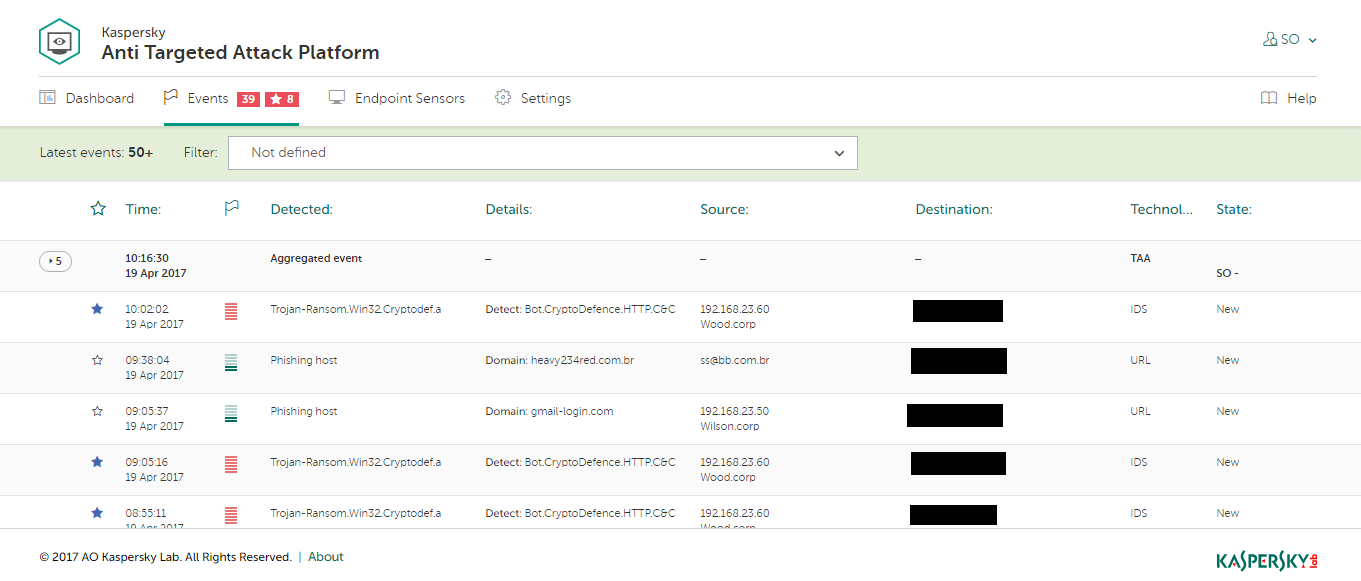Star the 09:38:04 Phishing host event

(x=97, y=360)
